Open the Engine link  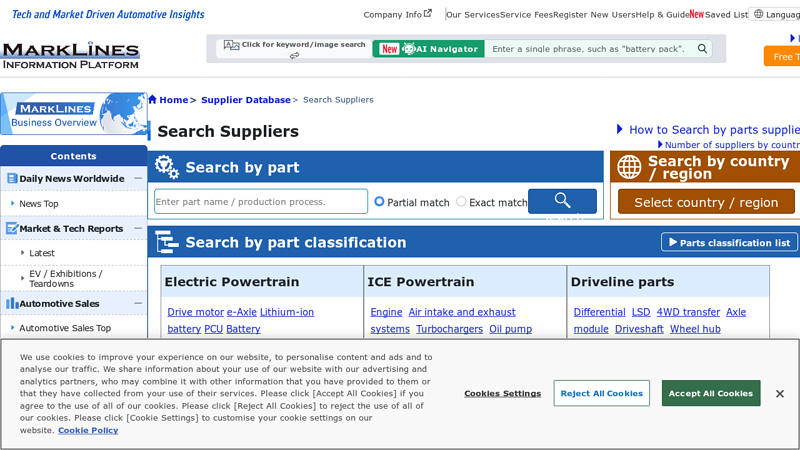pos(386,312)
